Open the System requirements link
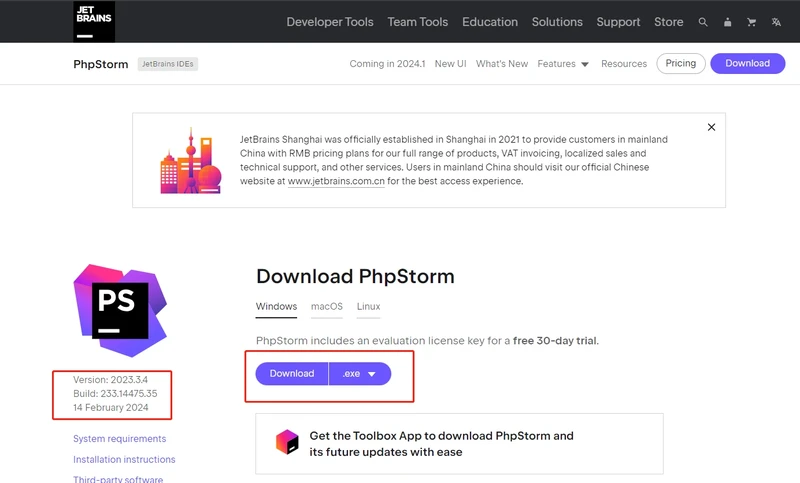The width and height of the screenshot is (800, 483). tap(119, 439)
